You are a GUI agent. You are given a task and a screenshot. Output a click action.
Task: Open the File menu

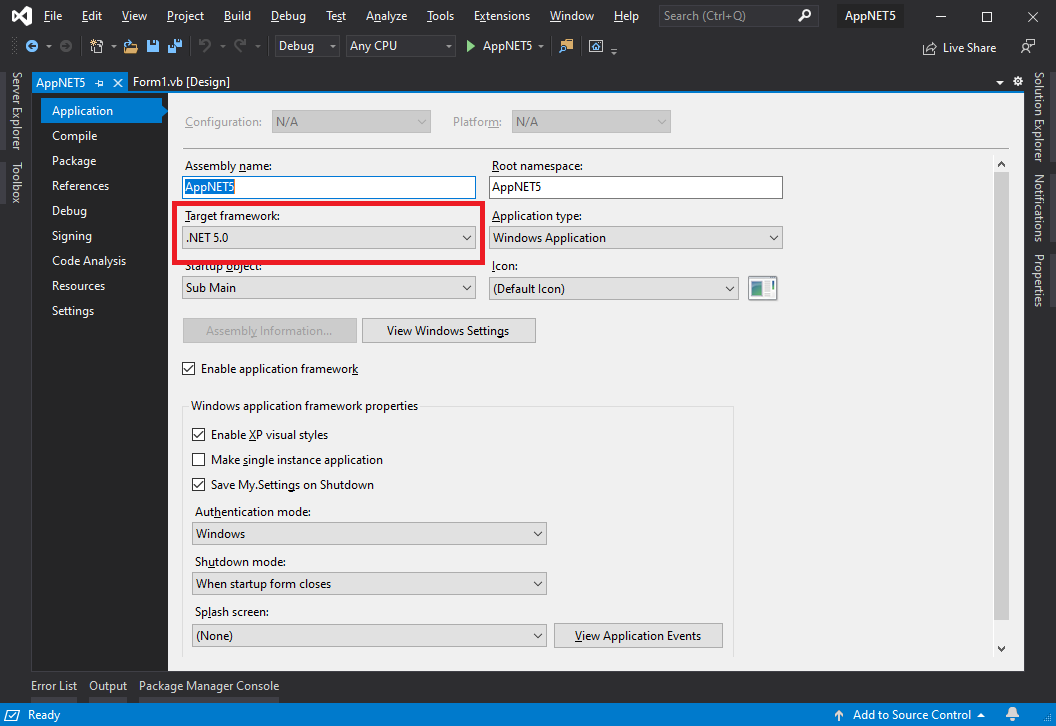click(53, 15)
